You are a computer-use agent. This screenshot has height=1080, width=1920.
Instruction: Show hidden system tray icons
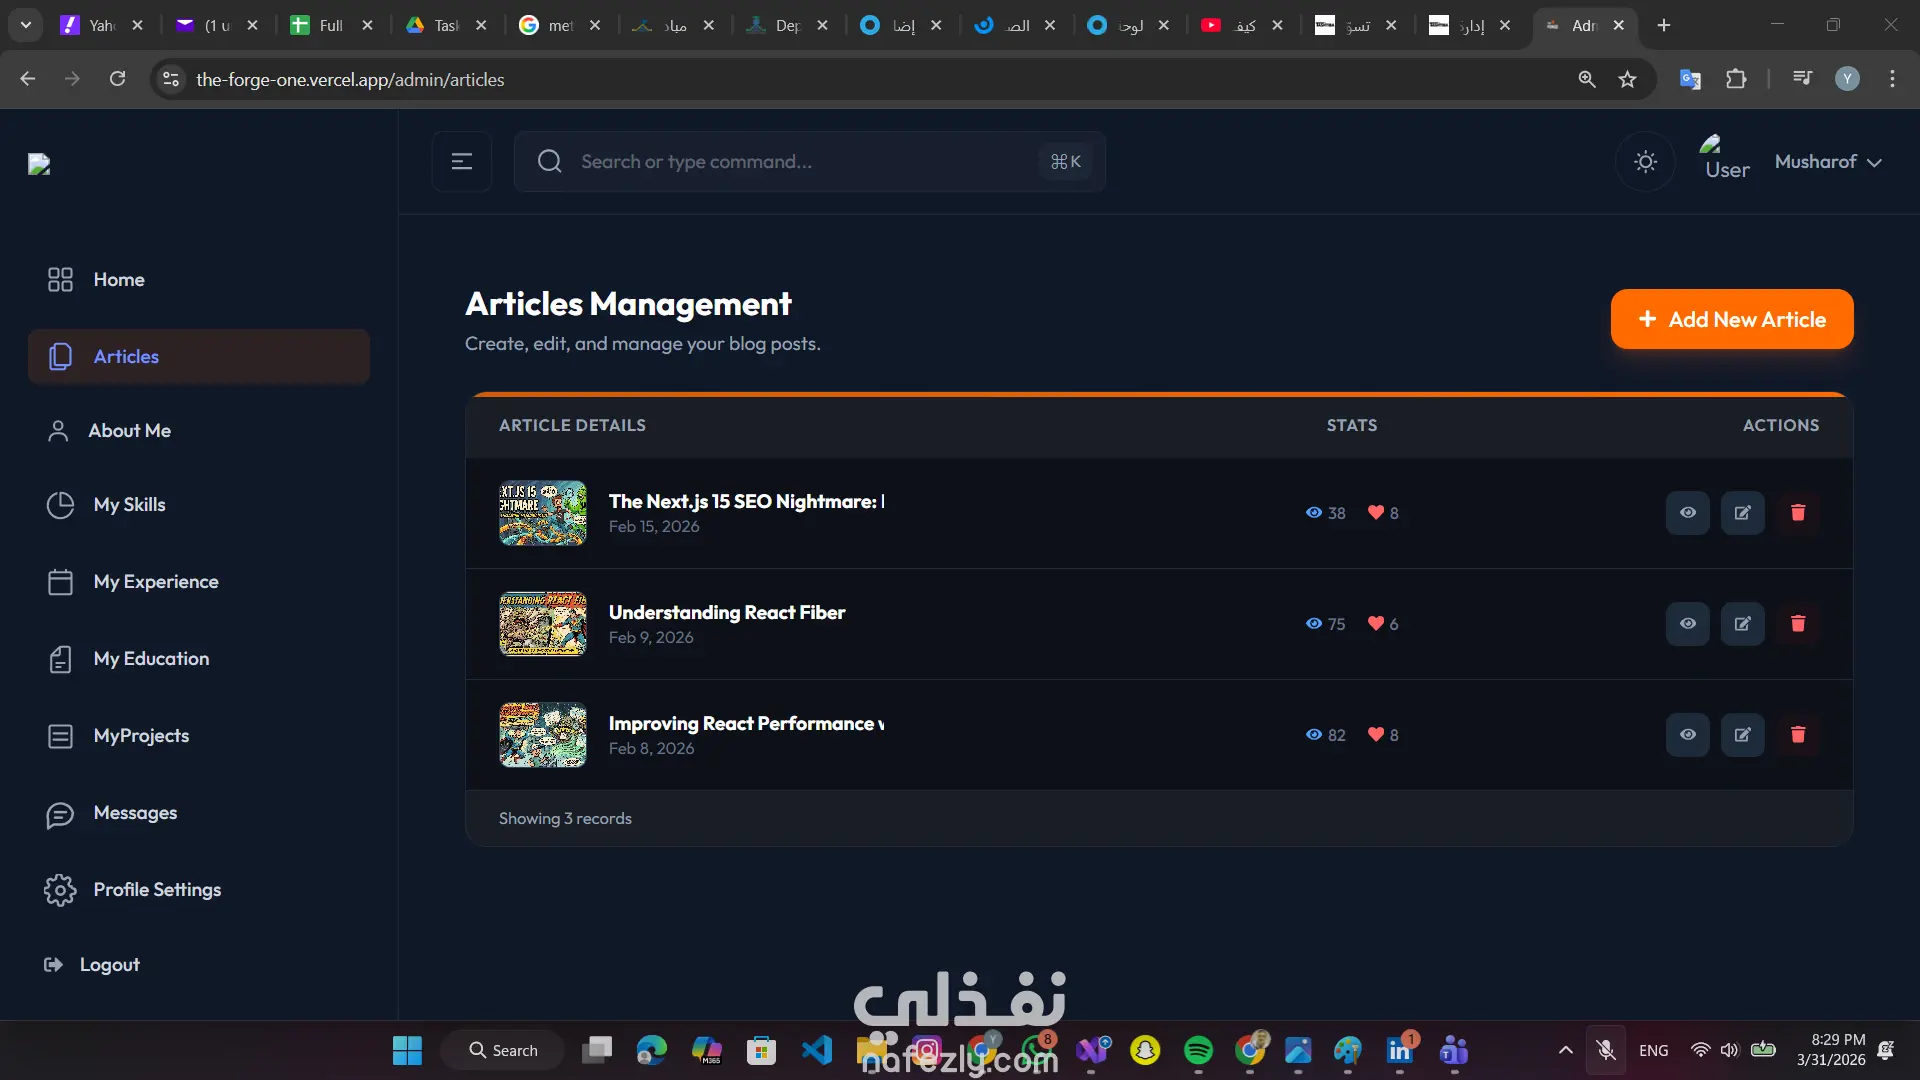point(1565,1050)
